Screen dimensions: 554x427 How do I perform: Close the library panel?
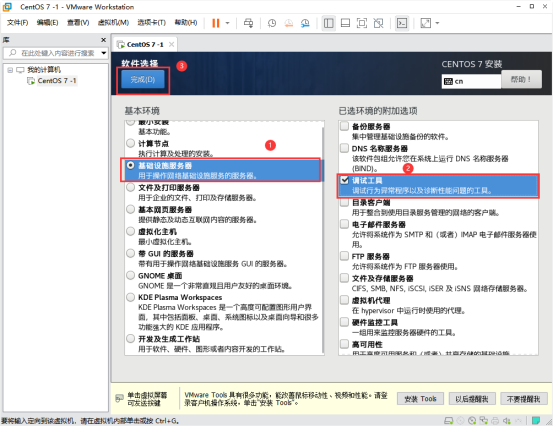coord(104,40)
